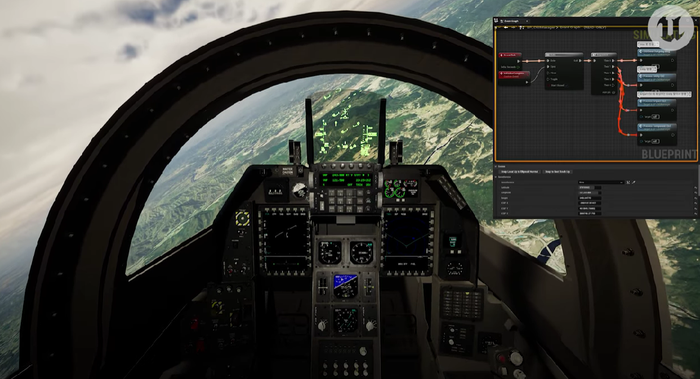Click Snap to East South Up button
Screen dimensions: 700x379
(x=558, y=171)
